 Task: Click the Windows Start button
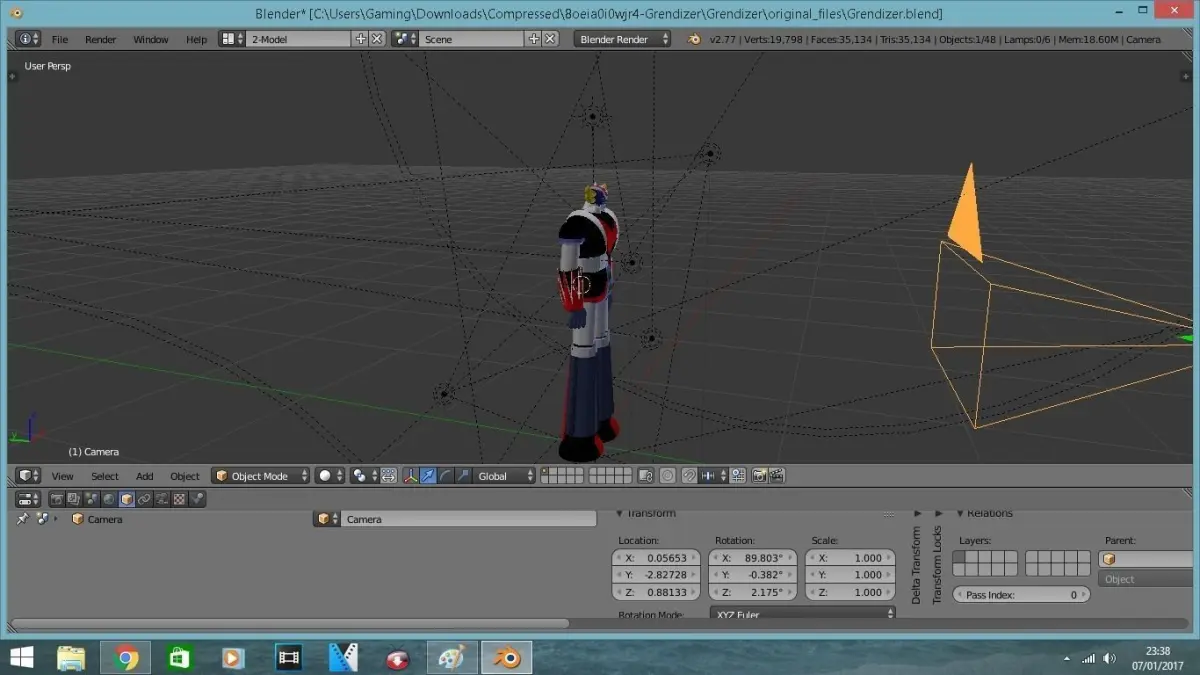click(20, 657)
